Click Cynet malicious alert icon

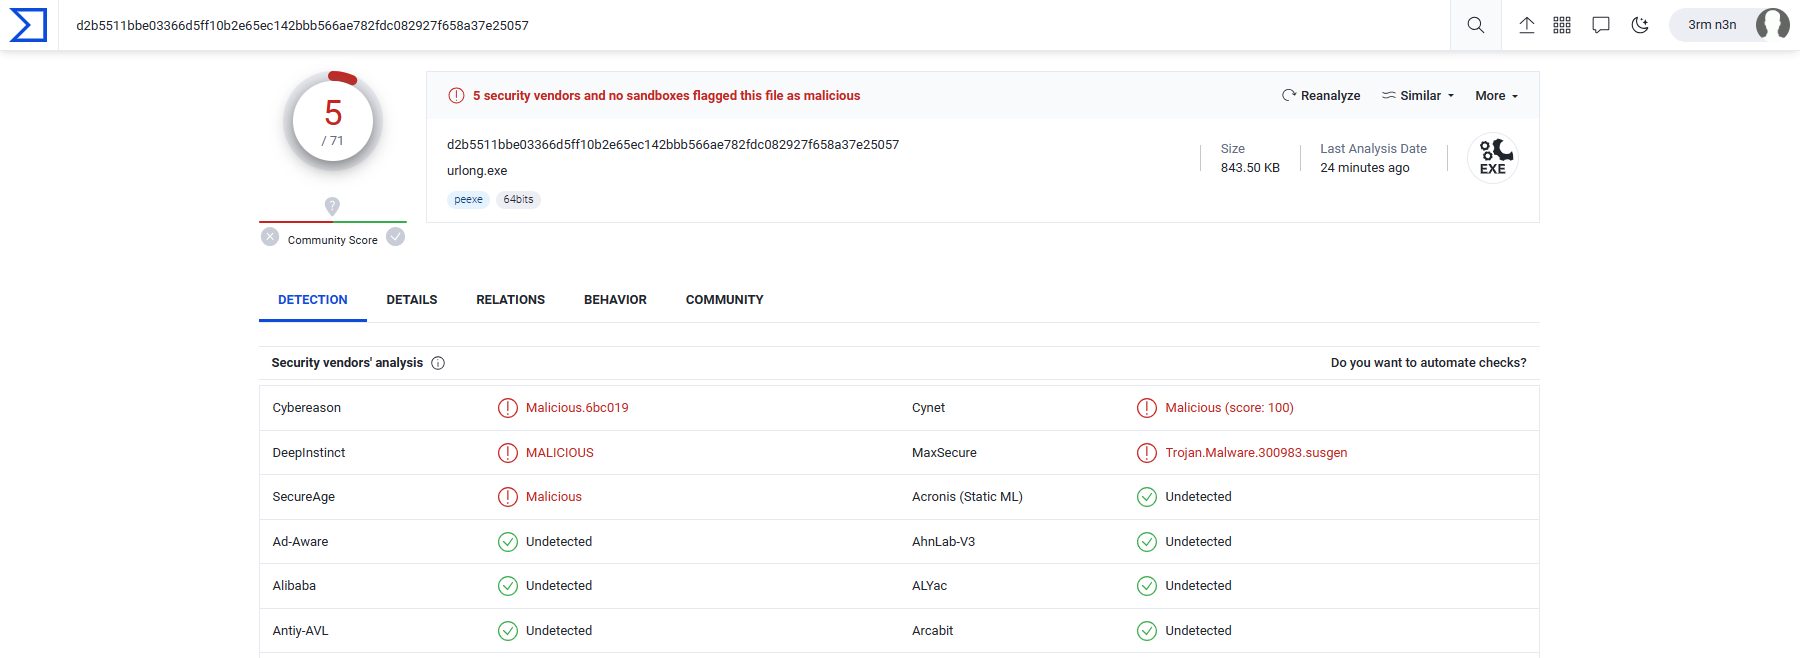click(1147, 408)
